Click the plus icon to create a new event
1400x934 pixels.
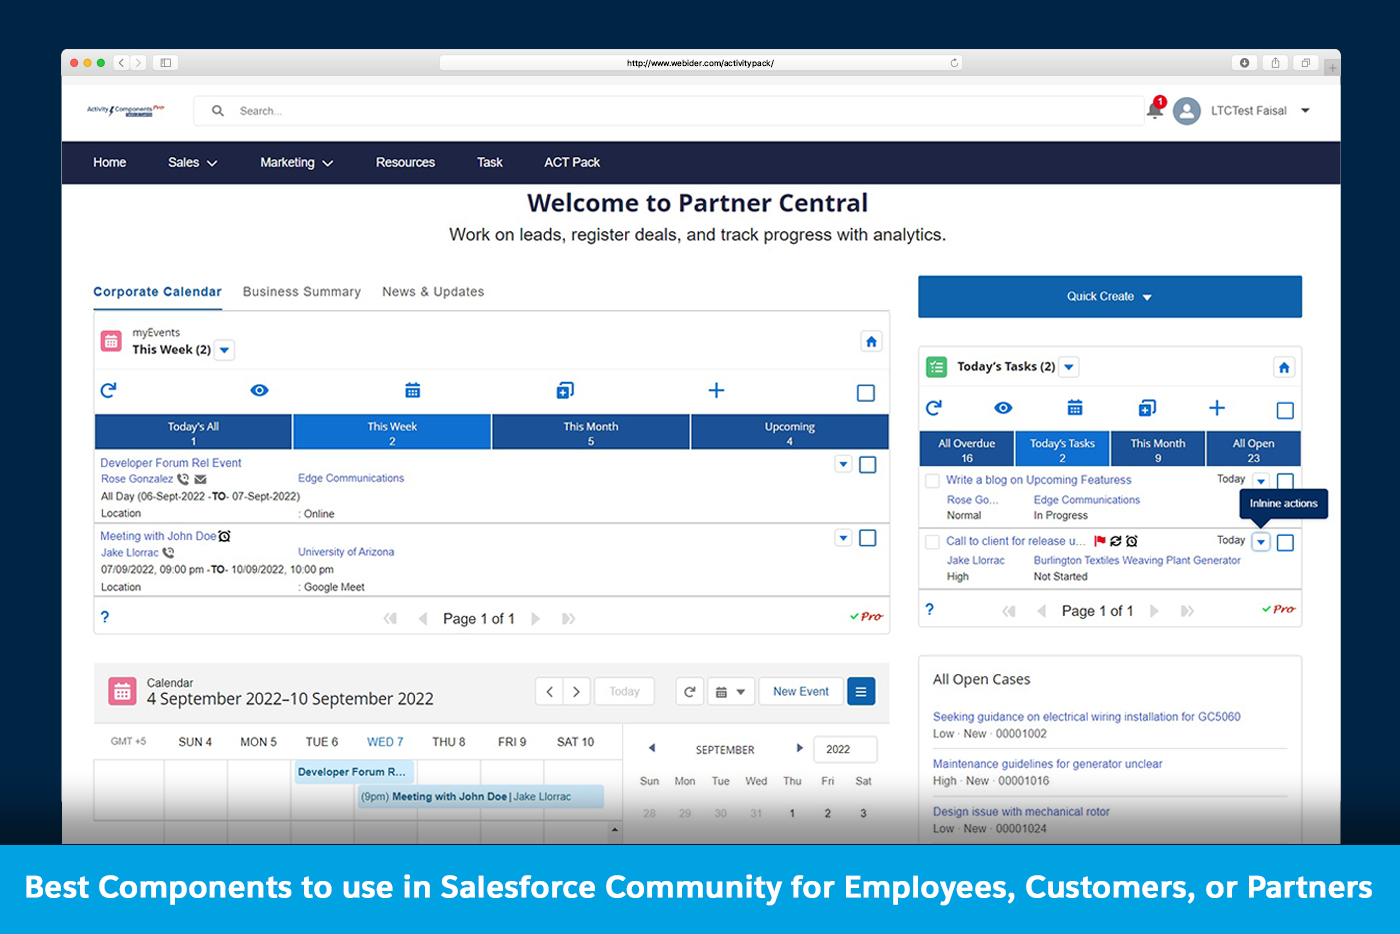(716, 390)
